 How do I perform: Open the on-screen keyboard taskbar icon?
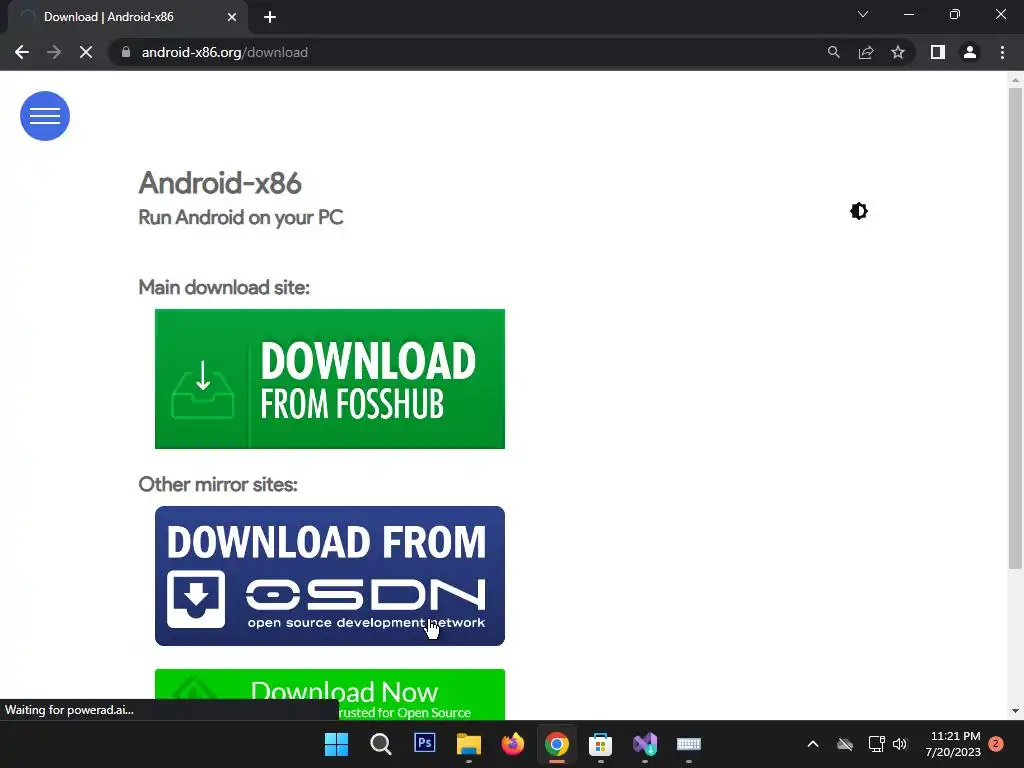(688, 744)
